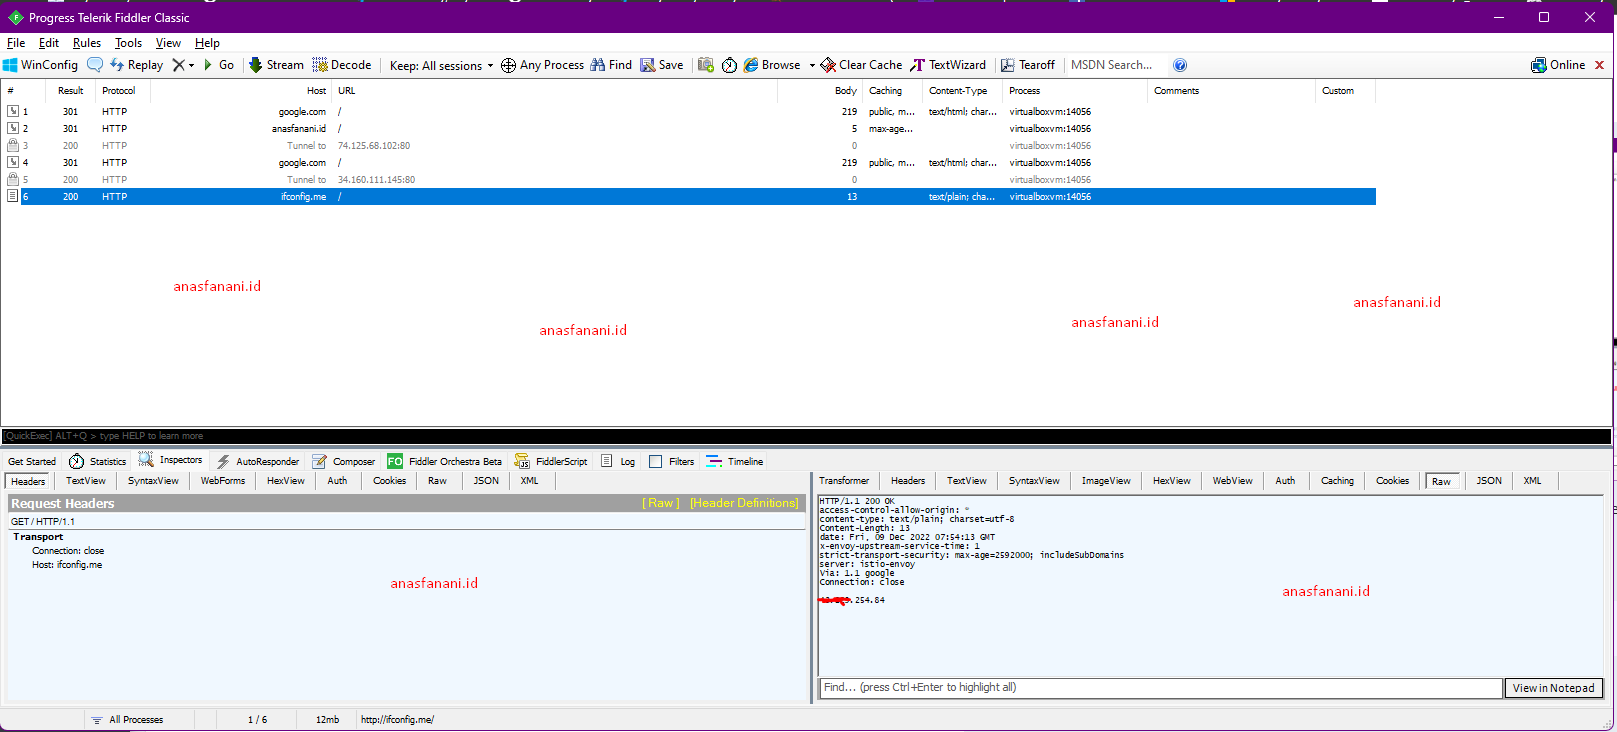Toggle Stream mode in toolbar
Screen dimensions: 1617x732
click(x=276, y=65)
